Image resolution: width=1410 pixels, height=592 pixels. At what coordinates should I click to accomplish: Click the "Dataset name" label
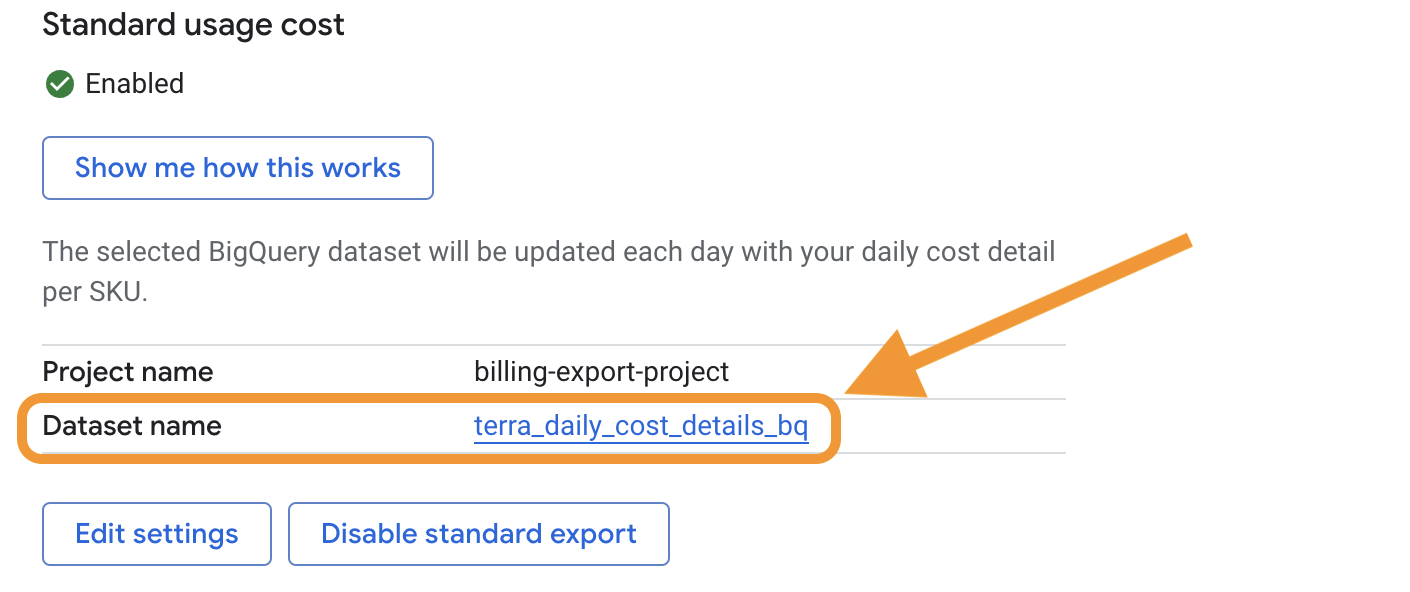(x=132, y=427)
